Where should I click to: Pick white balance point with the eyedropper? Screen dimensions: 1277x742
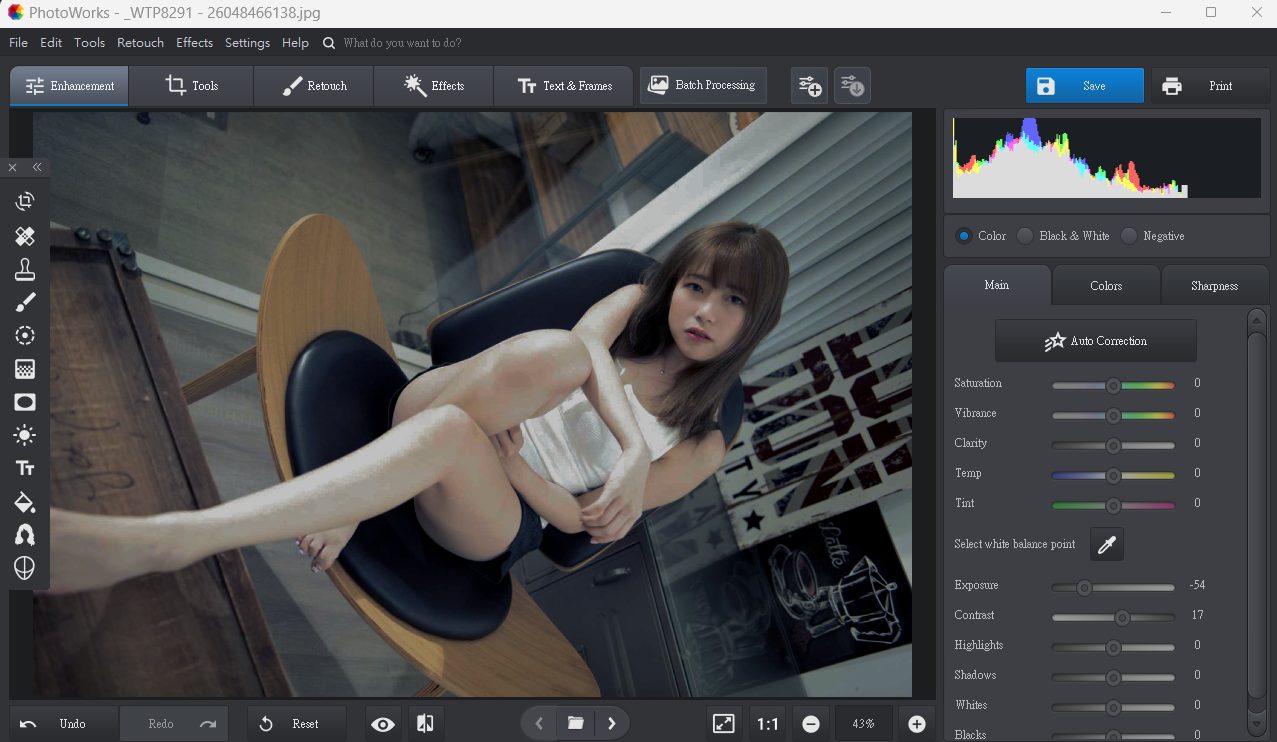click(x=1107, y=544)
